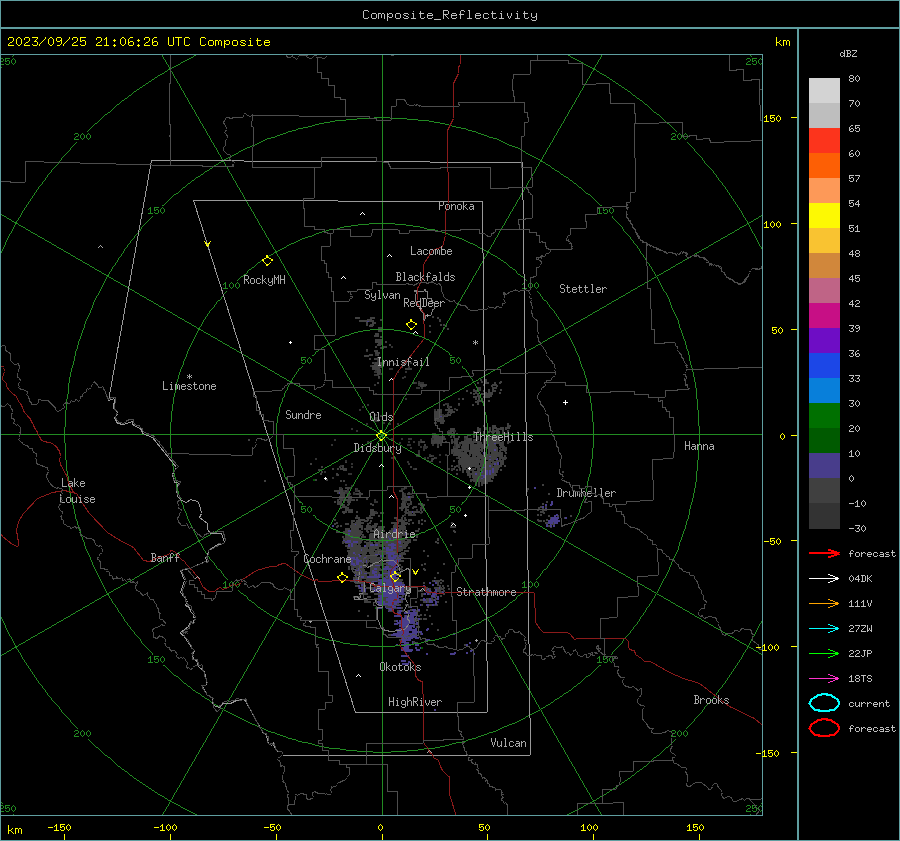Pick the green 20-30 dBZ swatch
900x841 pixels.
point(824,415)
